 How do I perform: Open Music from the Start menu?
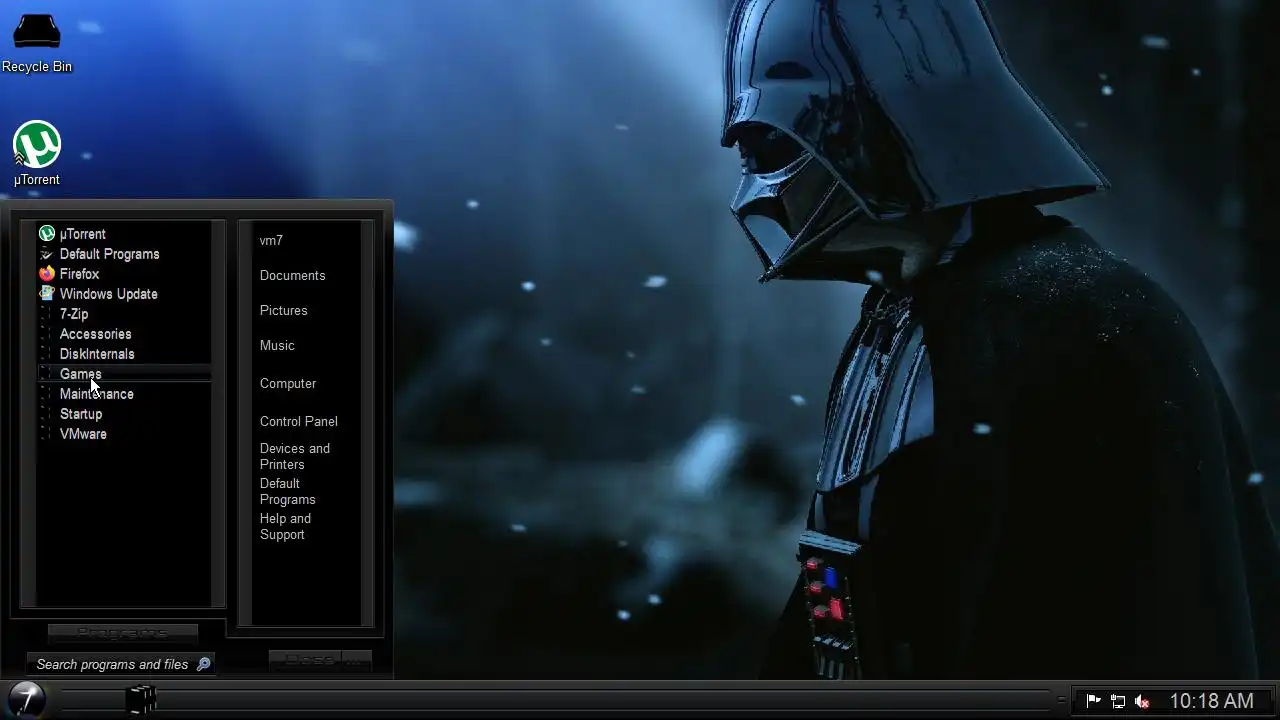[277, 346]
